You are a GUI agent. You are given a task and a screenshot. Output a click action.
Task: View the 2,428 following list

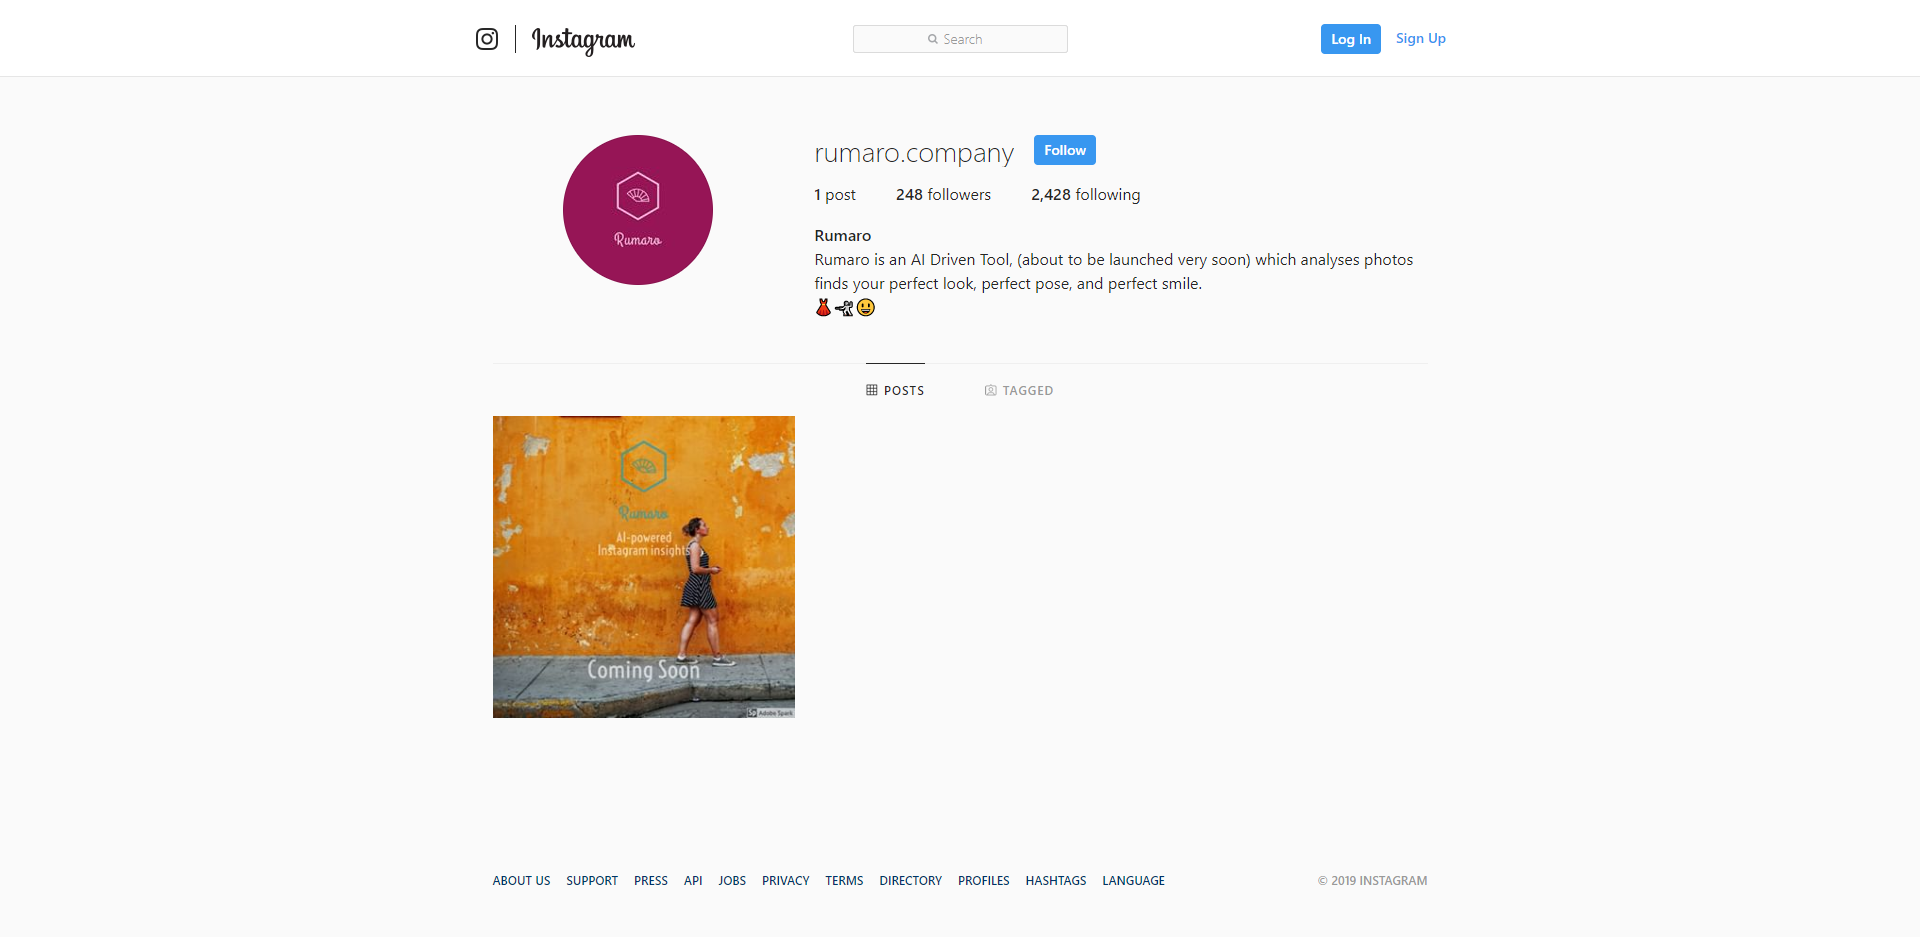(1086, 195)
